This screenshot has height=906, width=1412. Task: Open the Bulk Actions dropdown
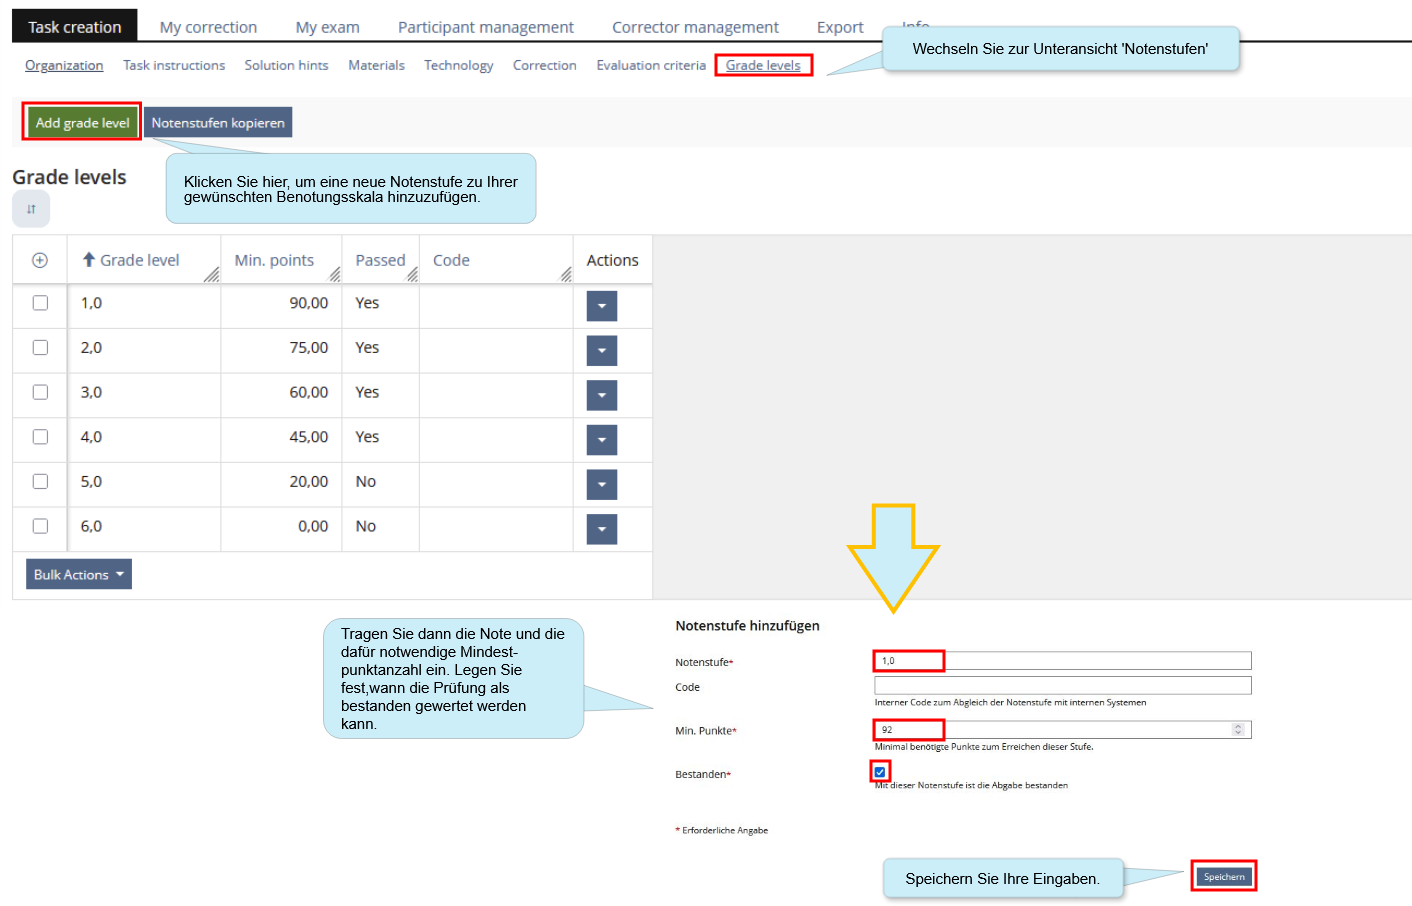[x=79, y=574]
